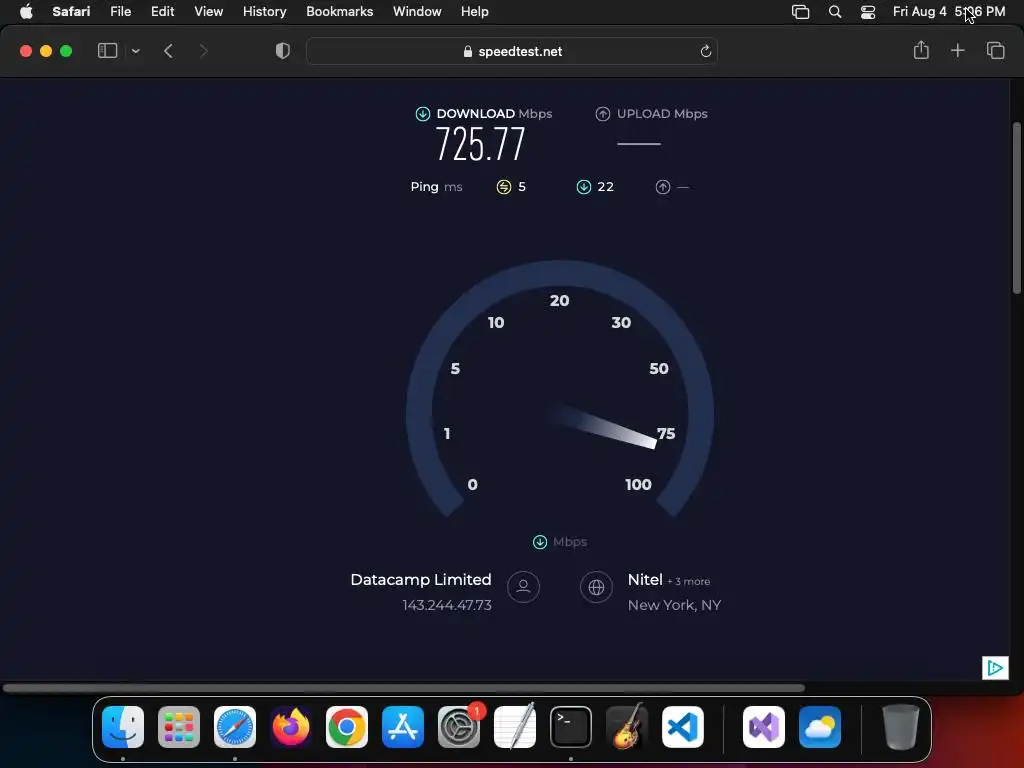The height and width of the screenshot is (768, 1024).
Task: Click the upload arrow icon beside UPLOAD
Action: tap(602, 114)
